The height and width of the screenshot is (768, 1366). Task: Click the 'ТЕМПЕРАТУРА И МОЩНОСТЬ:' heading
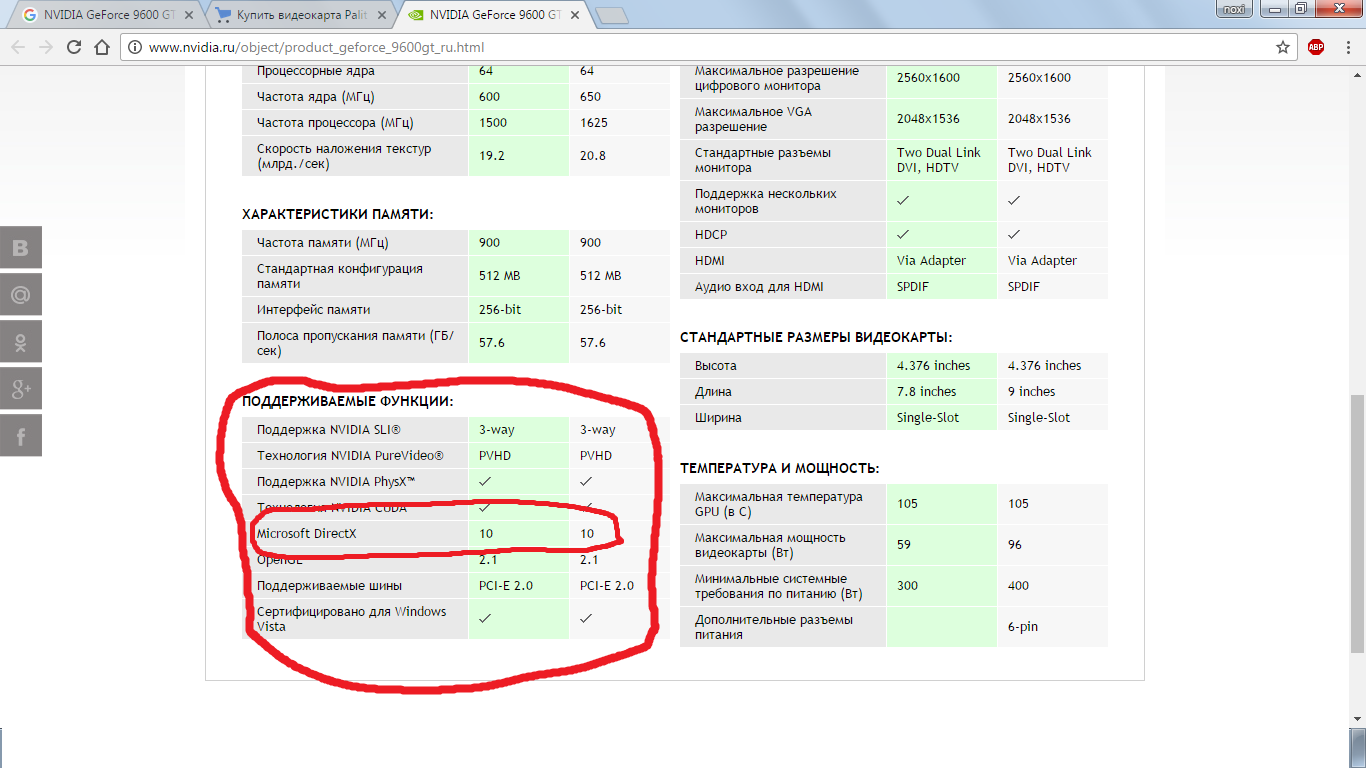[x=780, y=468]
